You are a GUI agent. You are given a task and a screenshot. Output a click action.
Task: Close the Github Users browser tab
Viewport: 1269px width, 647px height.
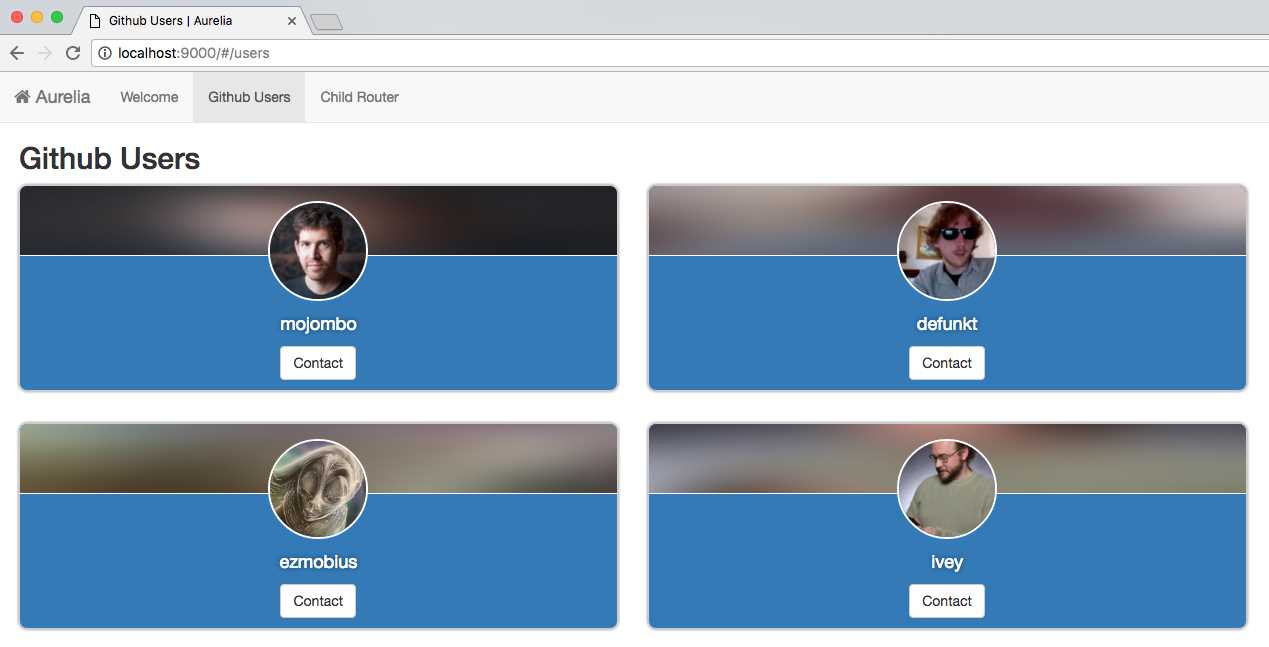click(290, 20)
